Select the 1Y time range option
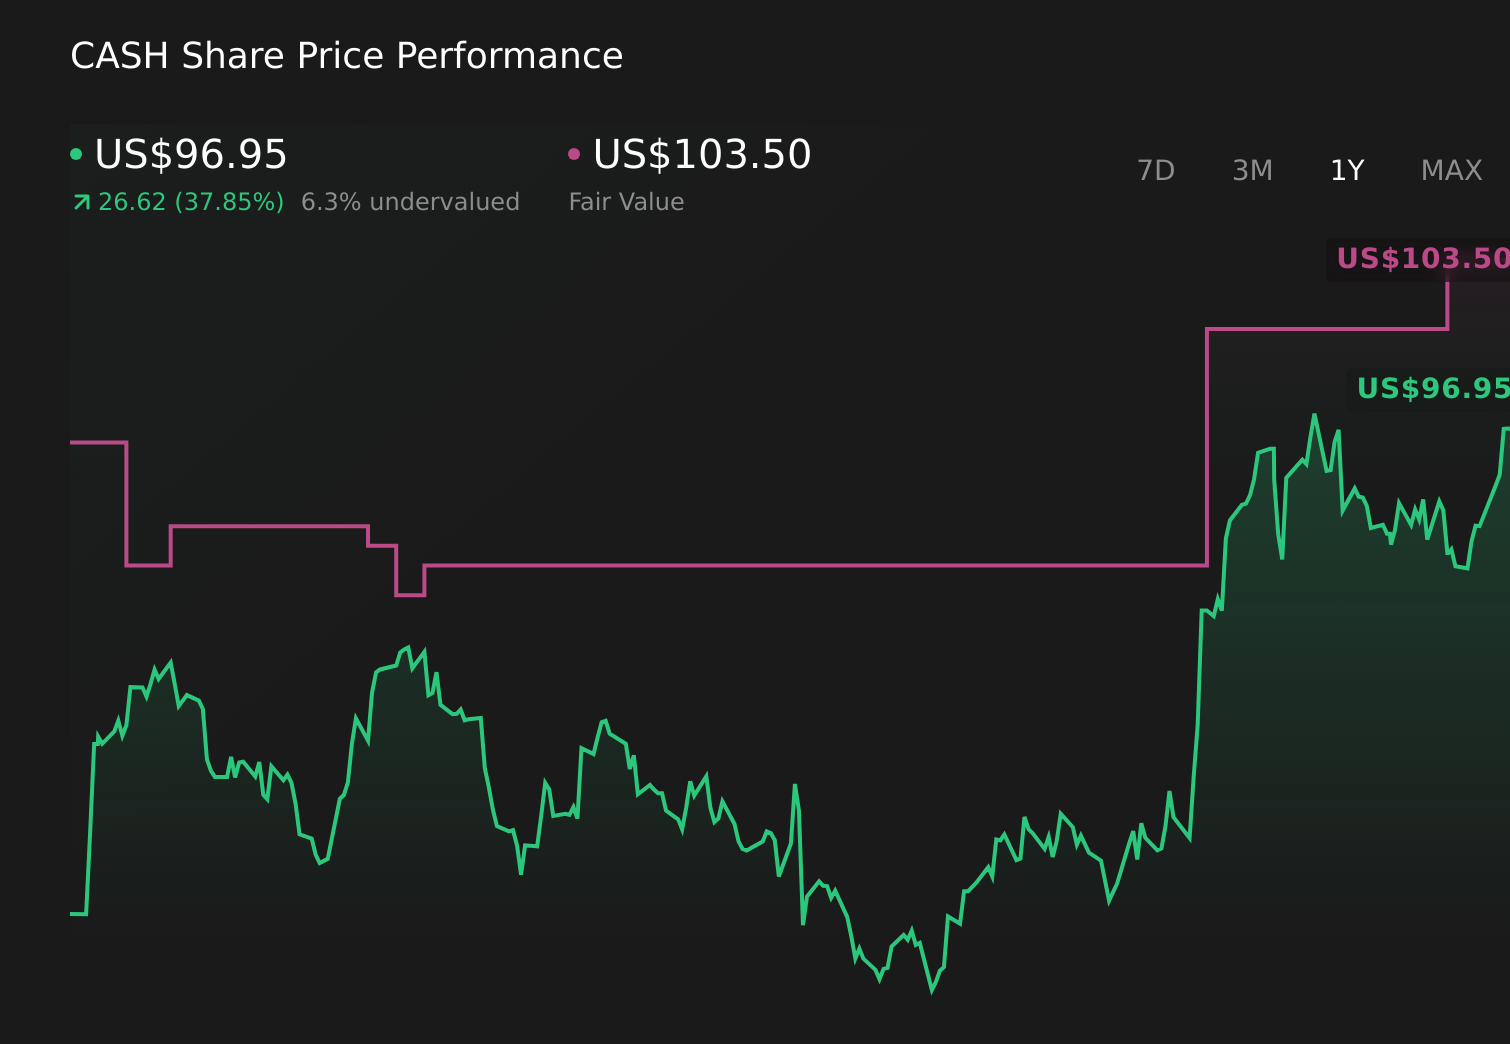This screenshot has width=1510, height=1044. (x=1346, y=170)
